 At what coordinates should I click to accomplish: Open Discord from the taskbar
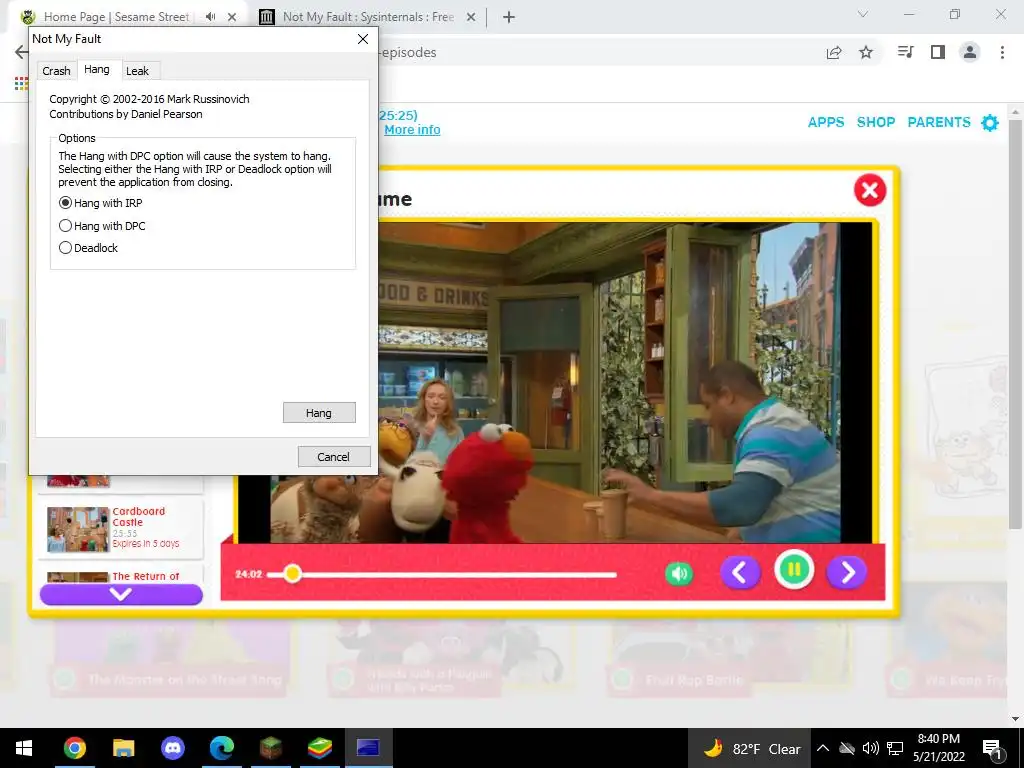pyautogui.click(x=172, y=748)
